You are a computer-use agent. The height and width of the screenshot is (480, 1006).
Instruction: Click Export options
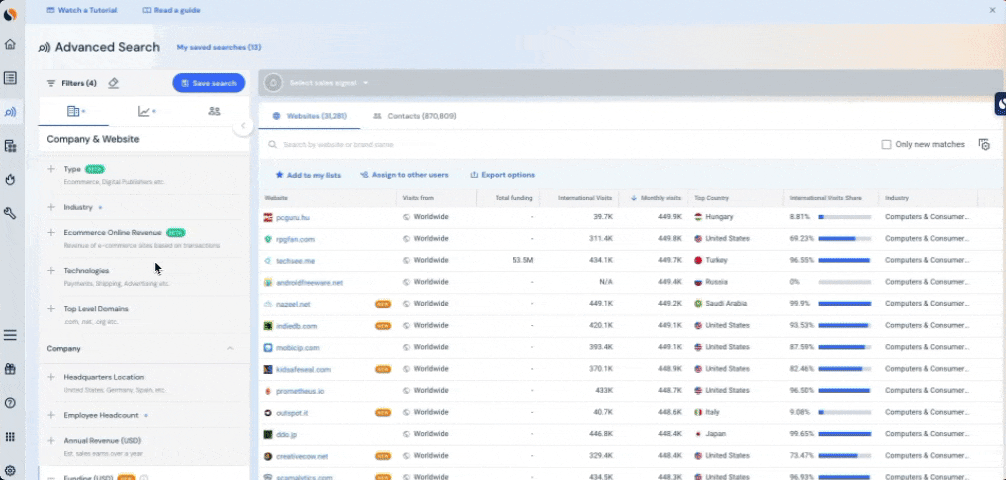(x=502, y=175)
